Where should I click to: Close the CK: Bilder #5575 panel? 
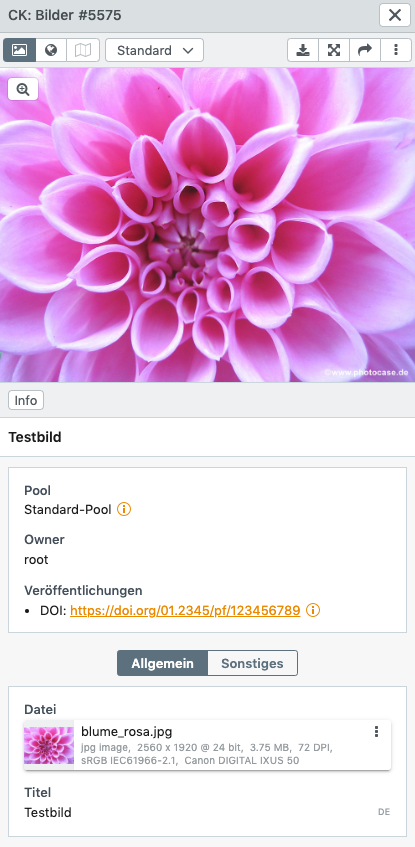click(x=395, y=15)
